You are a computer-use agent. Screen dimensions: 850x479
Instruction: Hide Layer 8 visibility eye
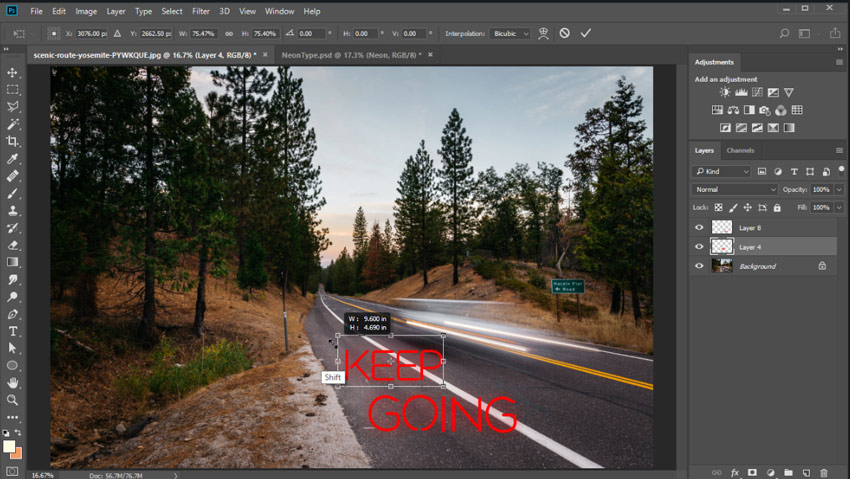pyautogui.click(x=699, y=228)
